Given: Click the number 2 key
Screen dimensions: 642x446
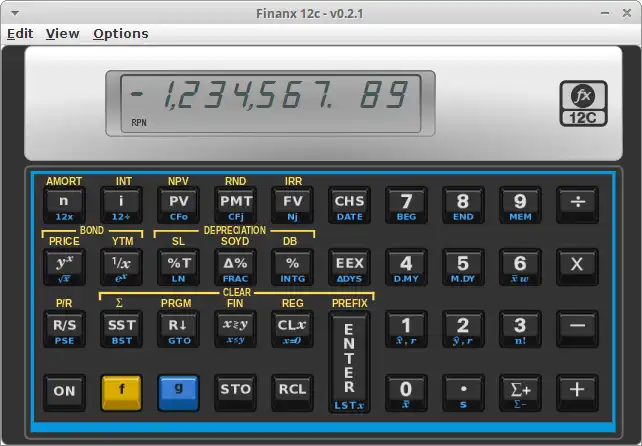Looking at the screenshot, I should 463,329.
